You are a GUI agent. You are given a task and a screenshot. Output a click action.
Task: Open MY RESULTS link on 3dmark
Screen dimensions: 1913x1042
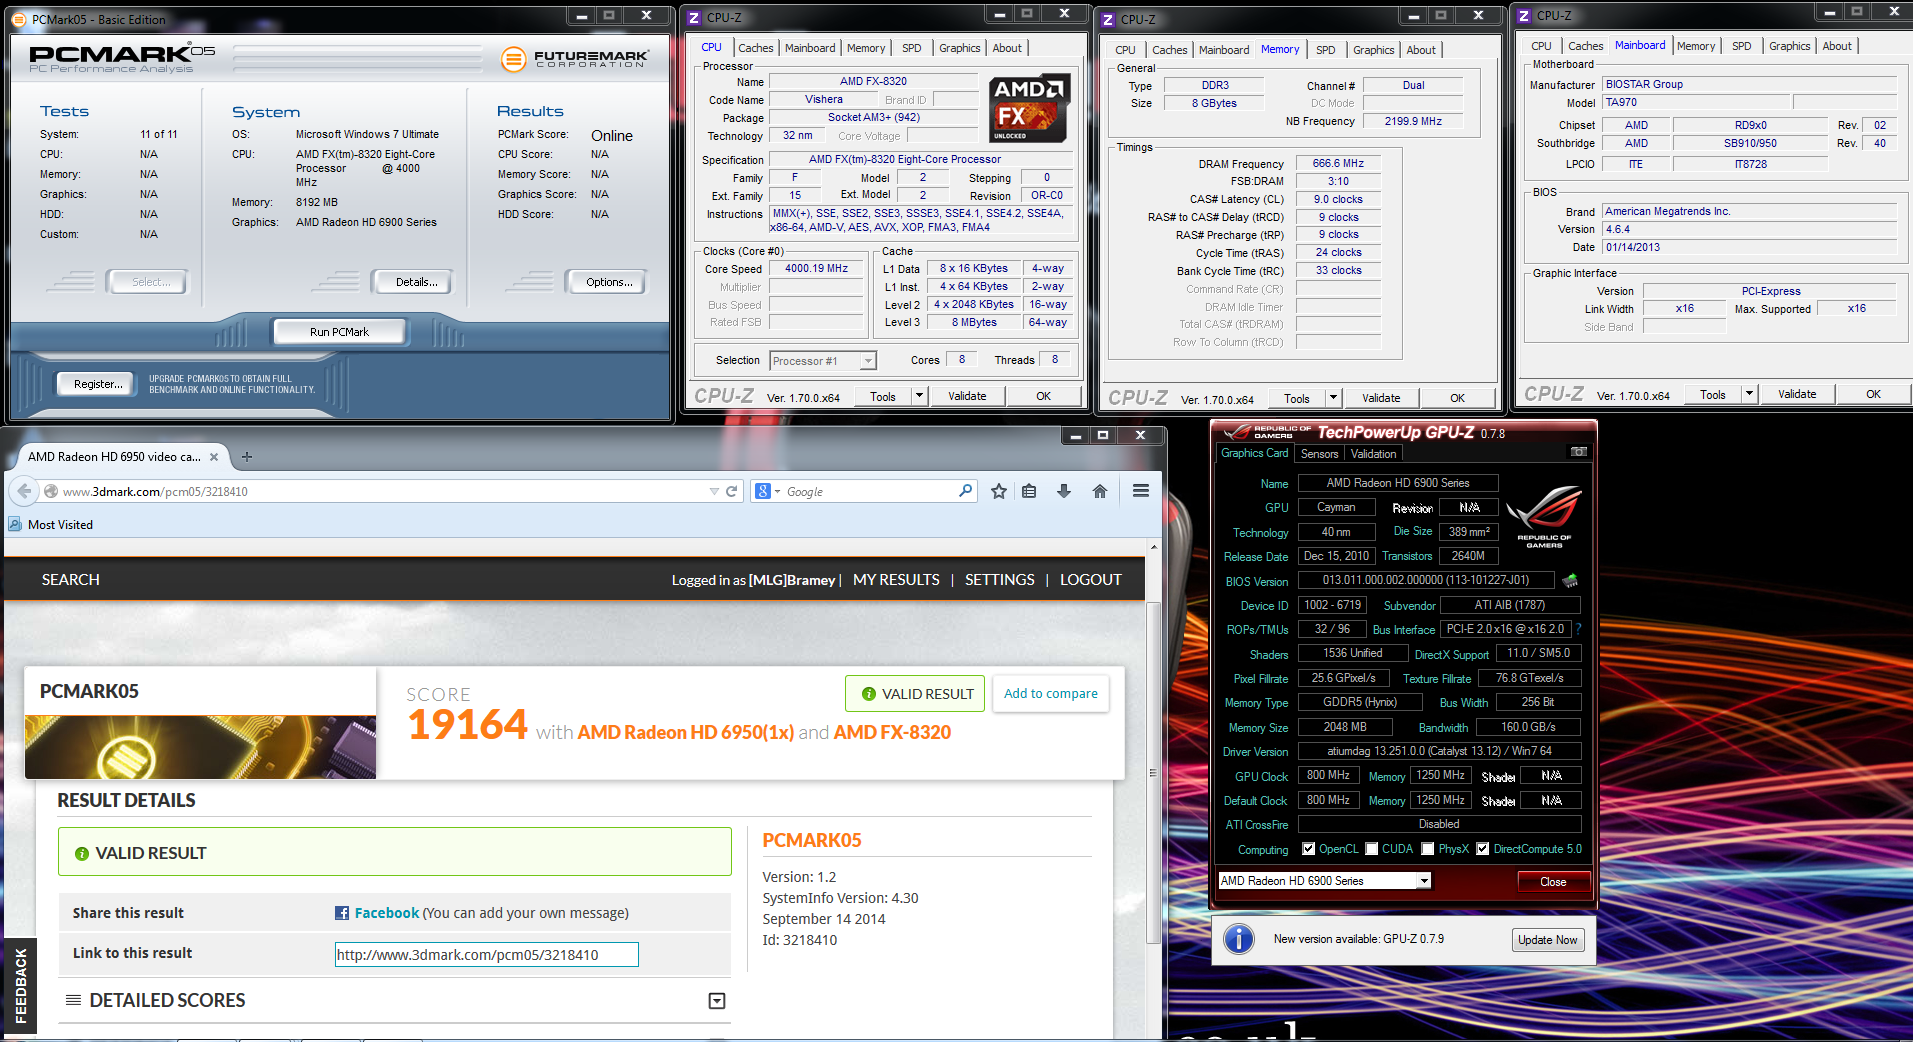(x=896, y=580)
